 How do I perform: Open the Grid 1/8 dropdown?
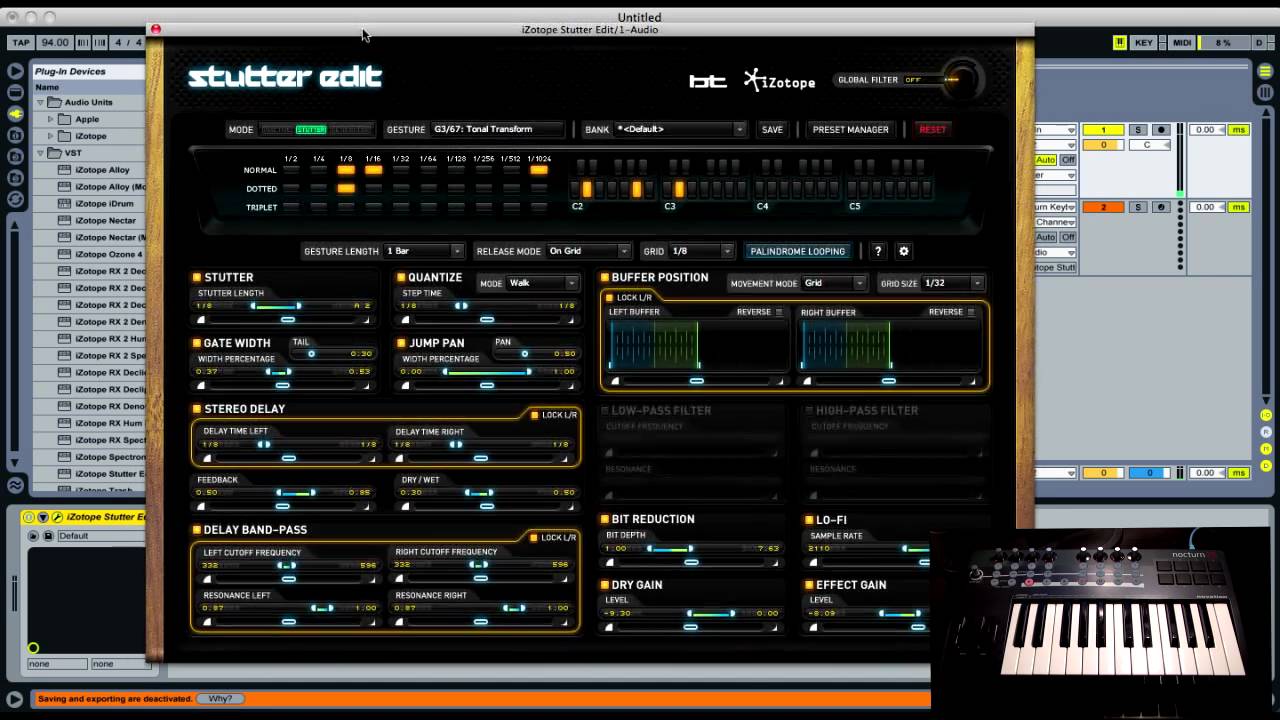701,251
